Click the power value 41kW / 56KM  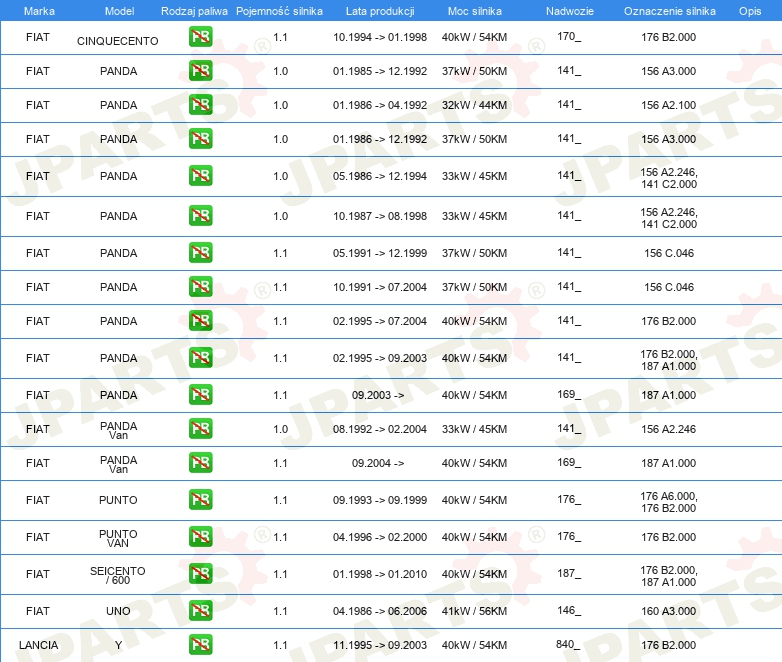[474, 611]
